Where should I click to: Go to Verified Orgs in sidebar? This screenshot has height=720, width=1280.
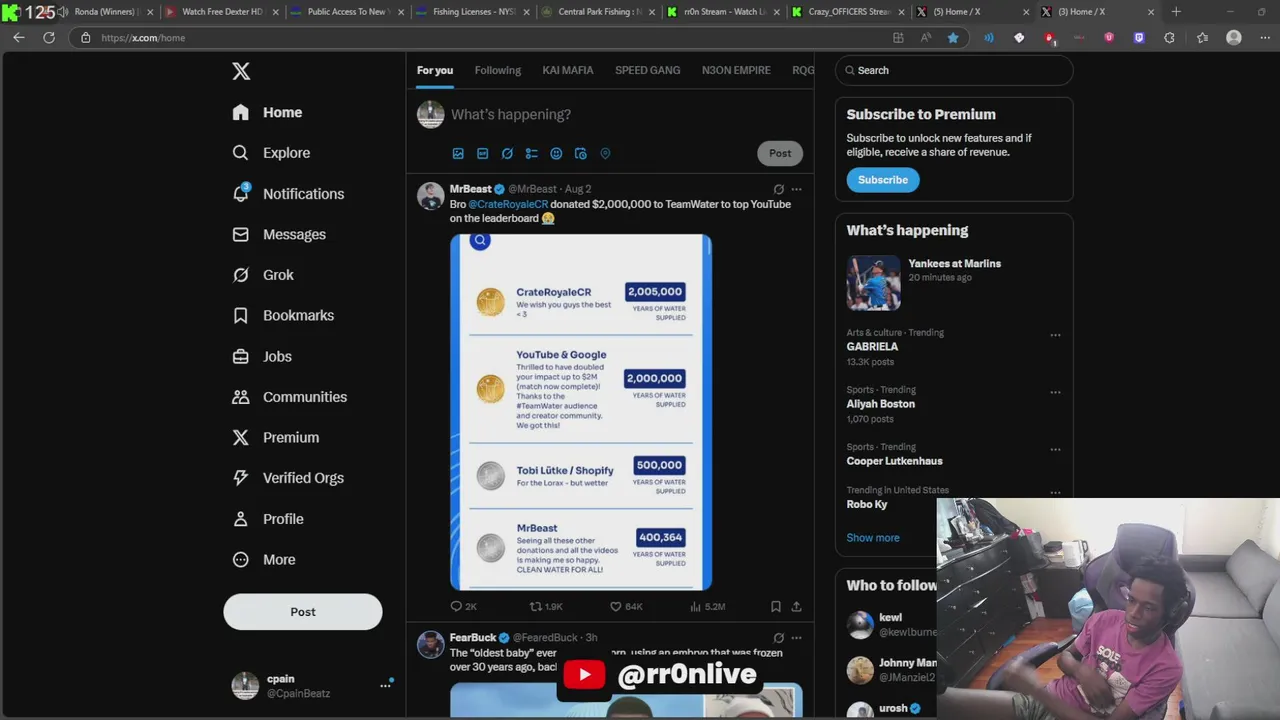point(288,478)
